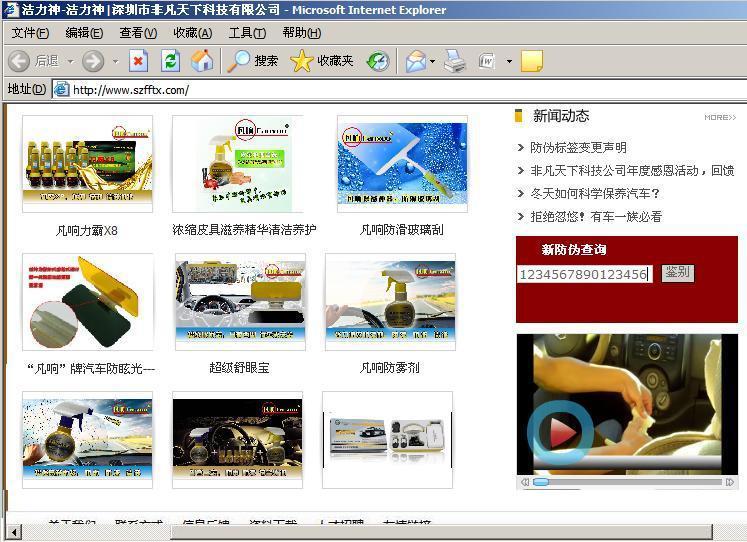The image size is (747, 542).
Task: Click 浓缩皮具滋养精华清洁养护 title link
Action: [x=244, y=230]
